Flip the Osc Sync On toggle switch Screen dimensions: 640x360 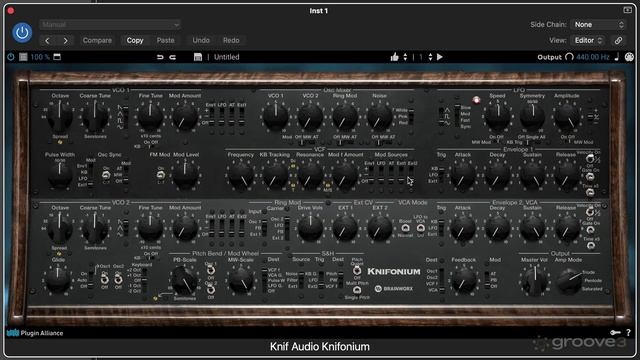[x=106, y=175]
